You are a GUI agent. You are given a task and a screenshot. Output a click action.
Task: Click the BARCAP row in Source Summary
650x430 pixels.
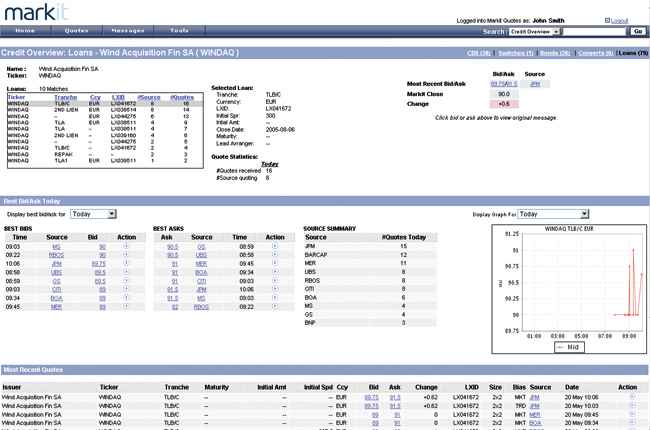pyautogui.click(x=370, y=255)
